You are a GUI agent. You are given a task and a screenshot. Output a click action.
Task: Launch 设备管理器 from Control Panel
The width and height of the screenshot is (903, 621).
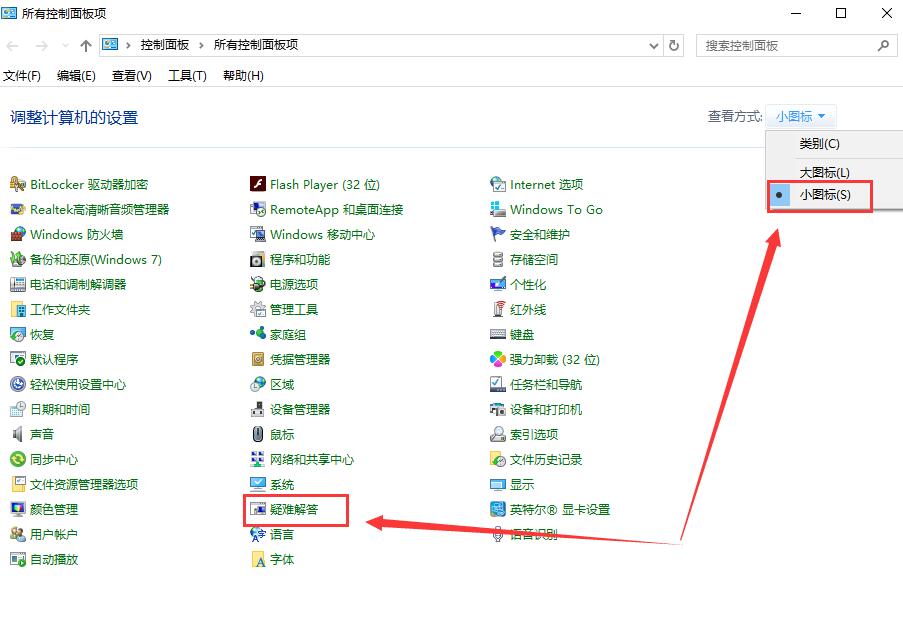[x=297, y=409]
